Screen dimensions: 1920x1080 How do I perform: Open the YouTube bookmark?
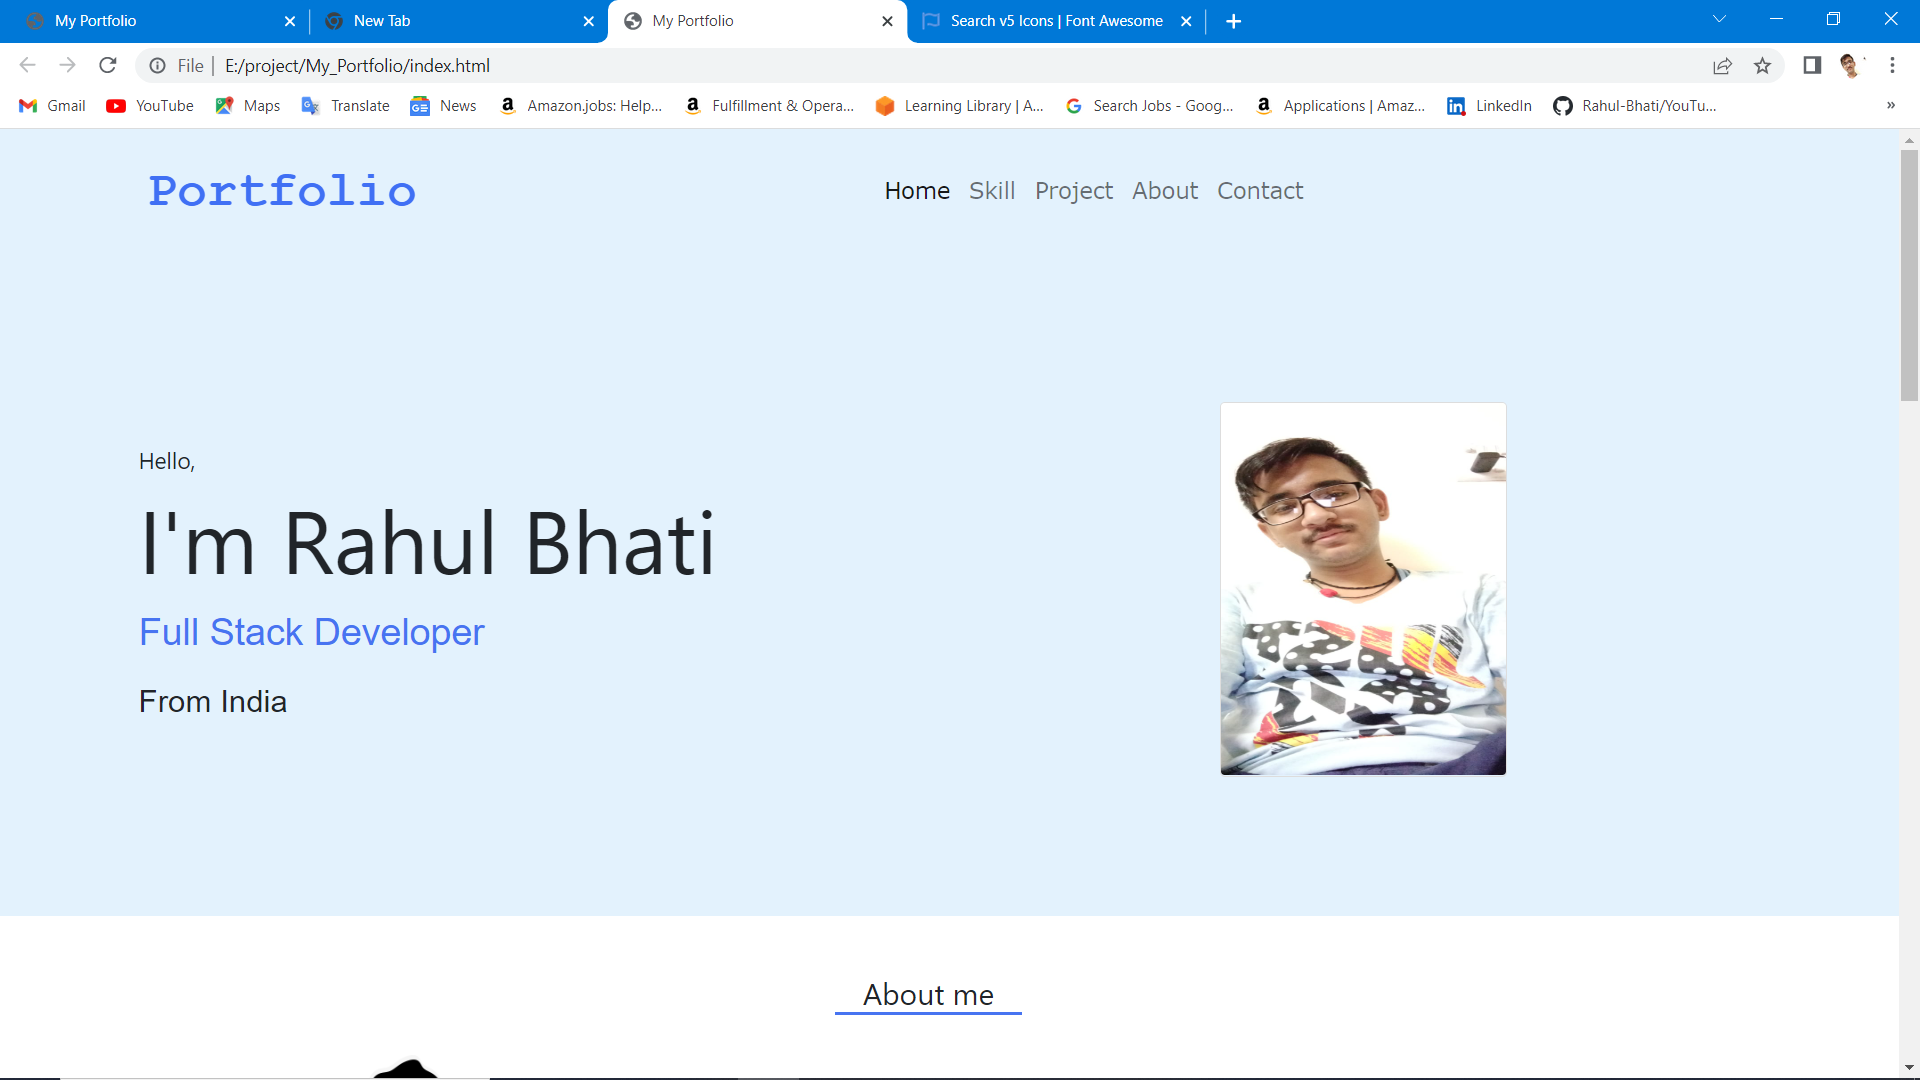[x=149, y=105]
